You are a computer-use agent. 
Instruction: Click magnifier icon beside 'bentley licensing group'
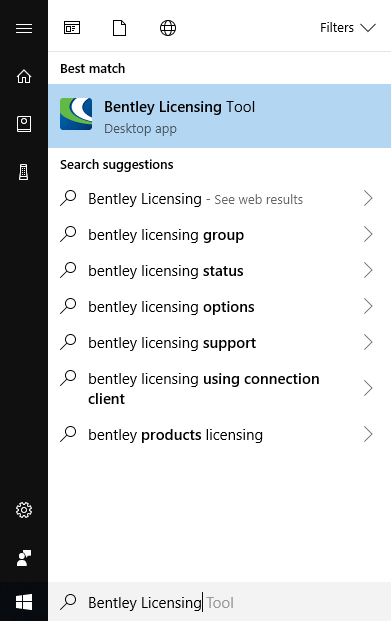pos(68,234)
